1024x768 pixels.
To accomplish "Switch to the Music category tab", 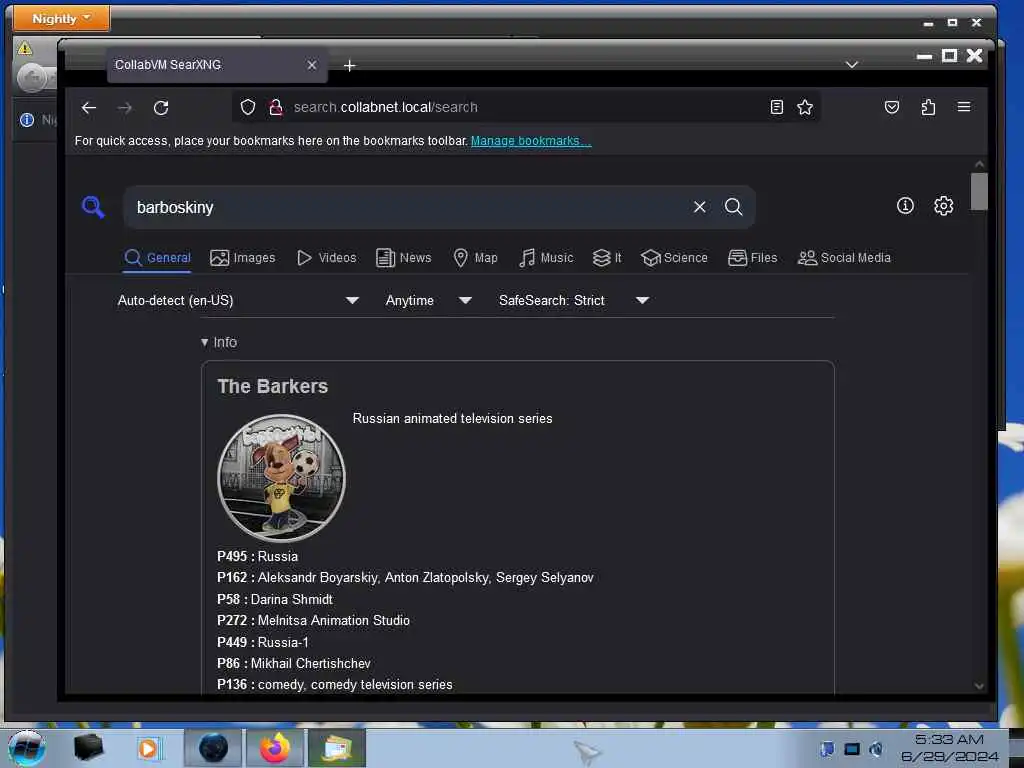I will (x=546, y=258).
